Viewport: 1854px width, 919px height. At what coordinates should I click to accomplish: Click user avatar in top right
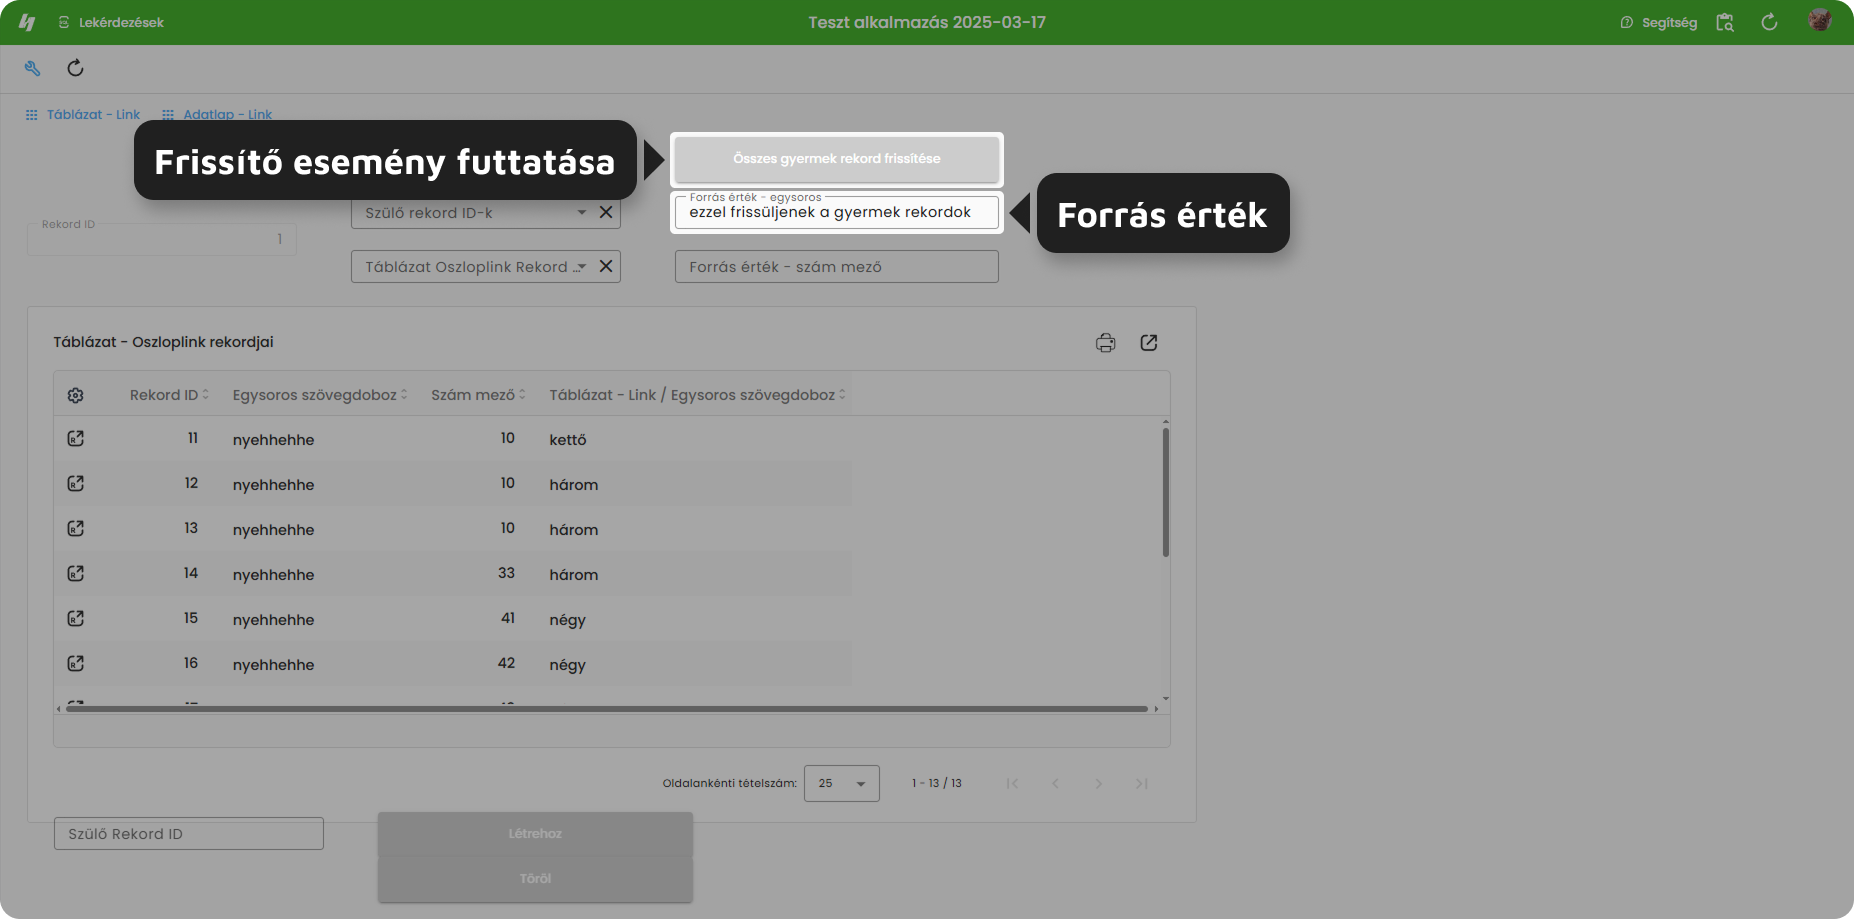(x=1820, y=20)
